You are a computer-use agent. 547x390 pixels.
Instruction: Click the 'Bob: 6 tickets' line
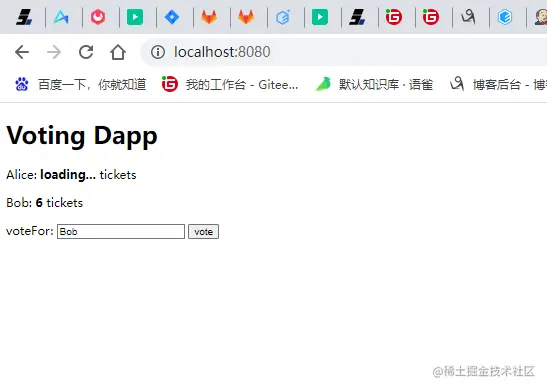point(45,203)
